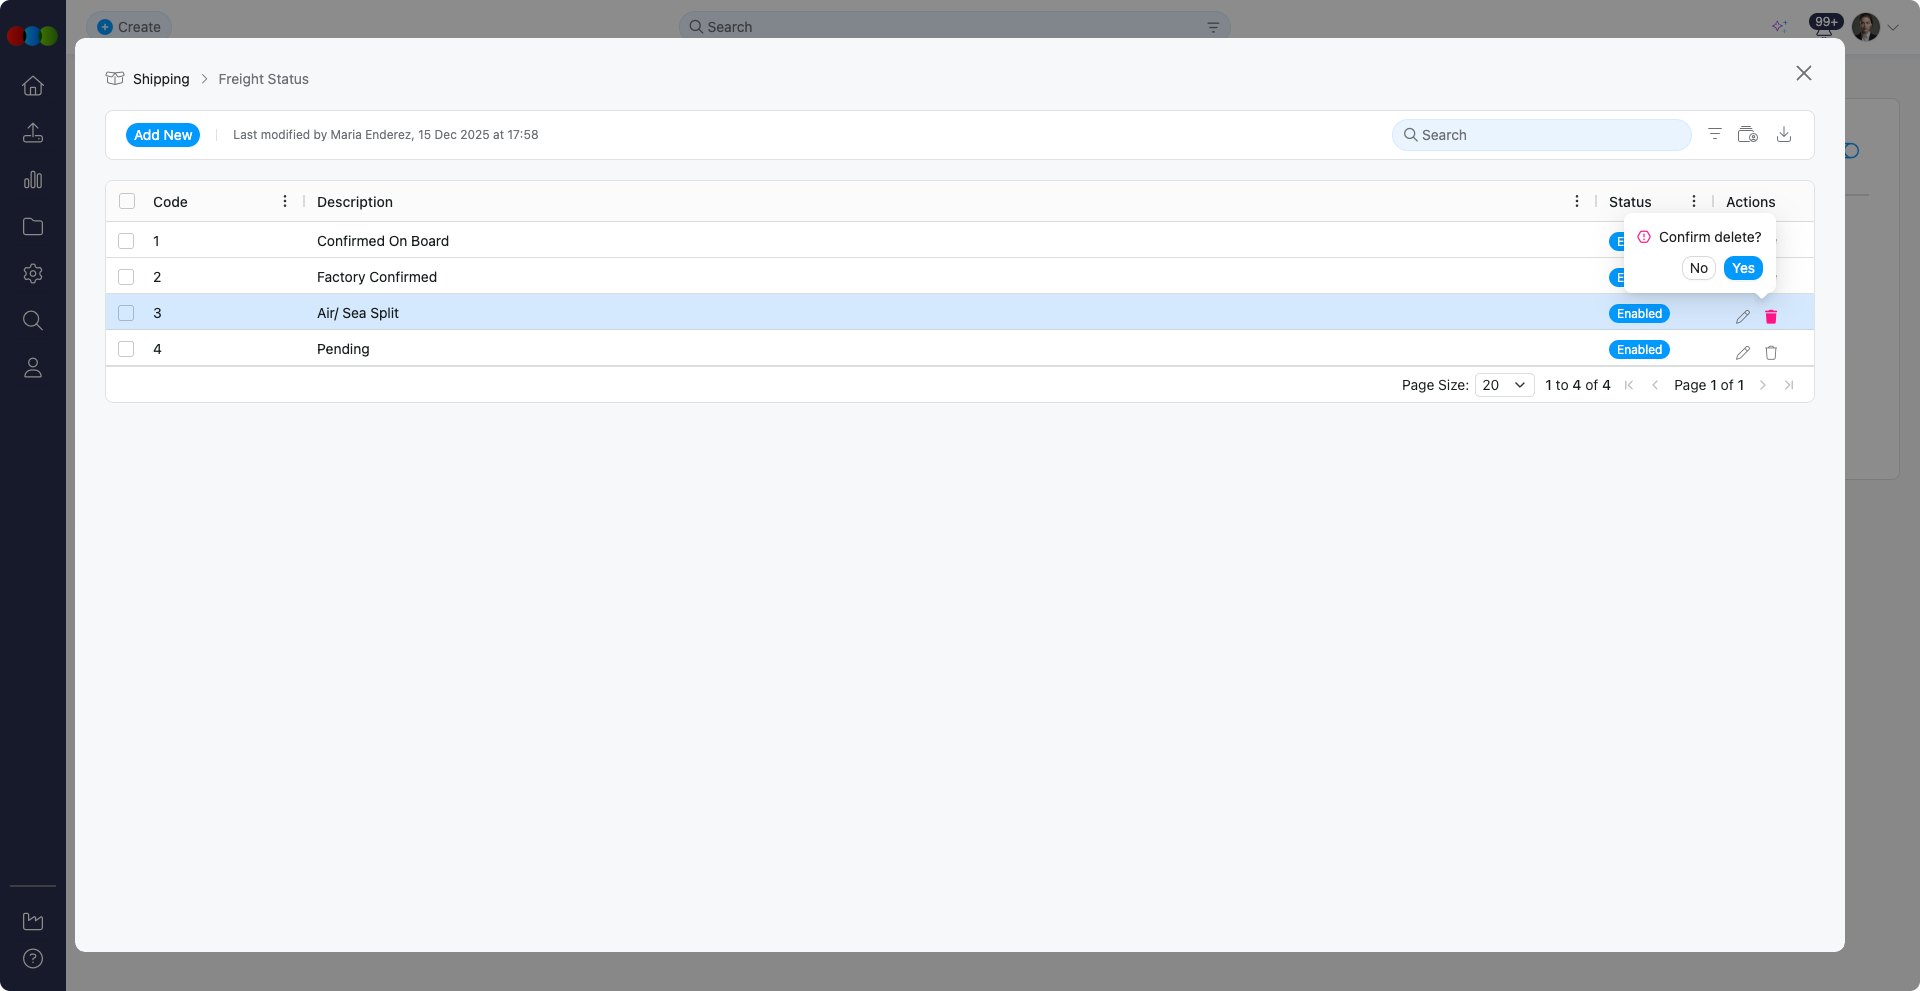1920x991 pixels.
Task: Click the download icon in the toolbar
Action: coord(1783,135)
